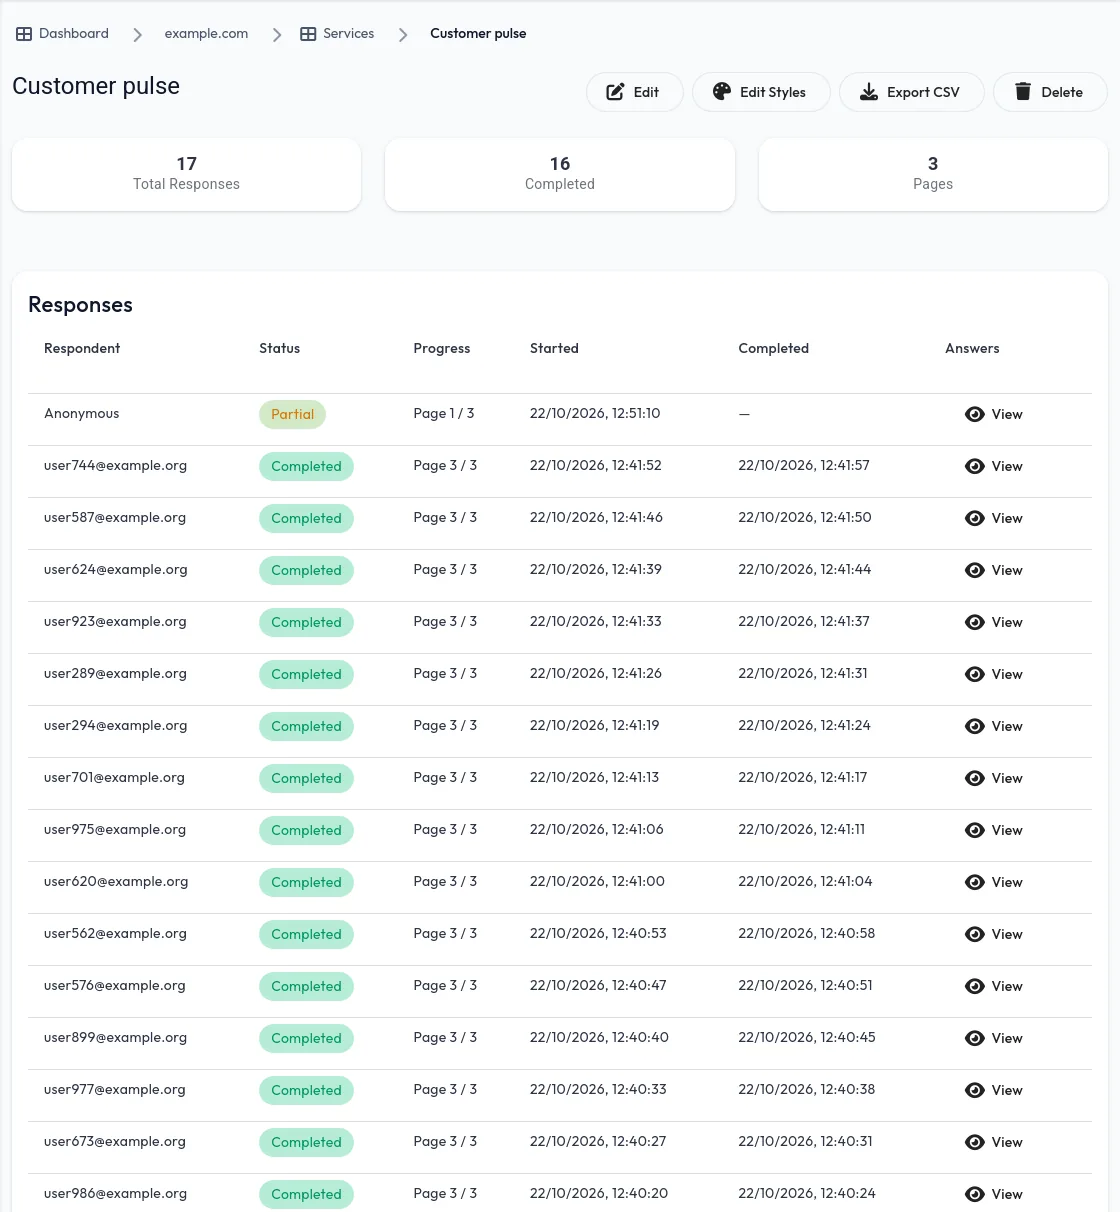This screenshot has width=1120, height=1212.
Task: Click started time 22/10/2026, 12:41:39
Action: 596,570
